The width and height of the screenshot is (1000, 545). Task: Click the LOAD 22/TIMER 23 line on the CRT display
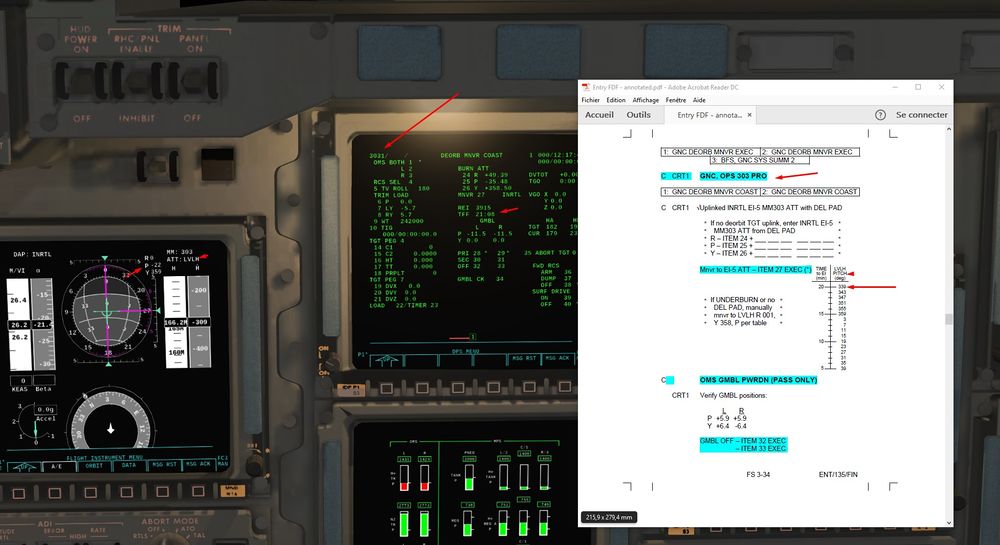(x=404, y=305)
